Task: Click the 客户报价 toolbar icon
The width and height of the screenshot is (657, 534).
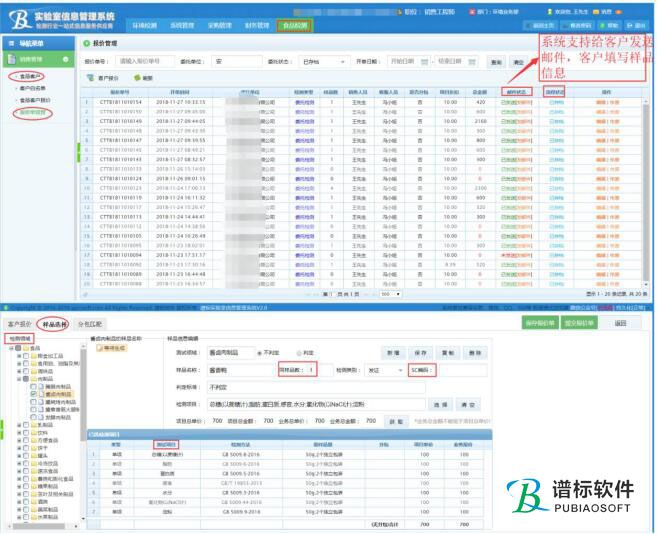Action: tap(91, 77)
